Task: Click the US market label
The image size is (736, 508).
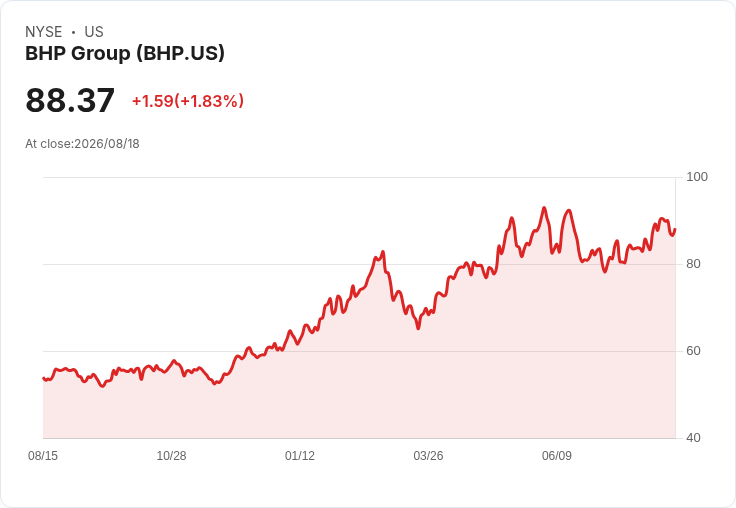Action: 94,32
